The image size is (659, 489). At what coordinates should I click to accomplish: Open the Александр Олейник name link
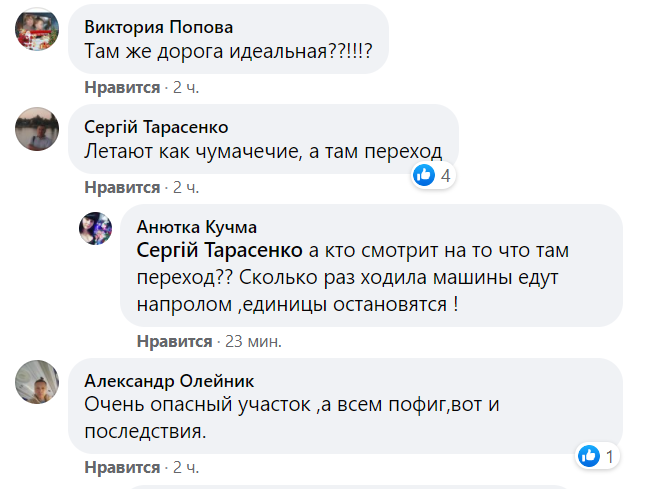click(169, 381)
